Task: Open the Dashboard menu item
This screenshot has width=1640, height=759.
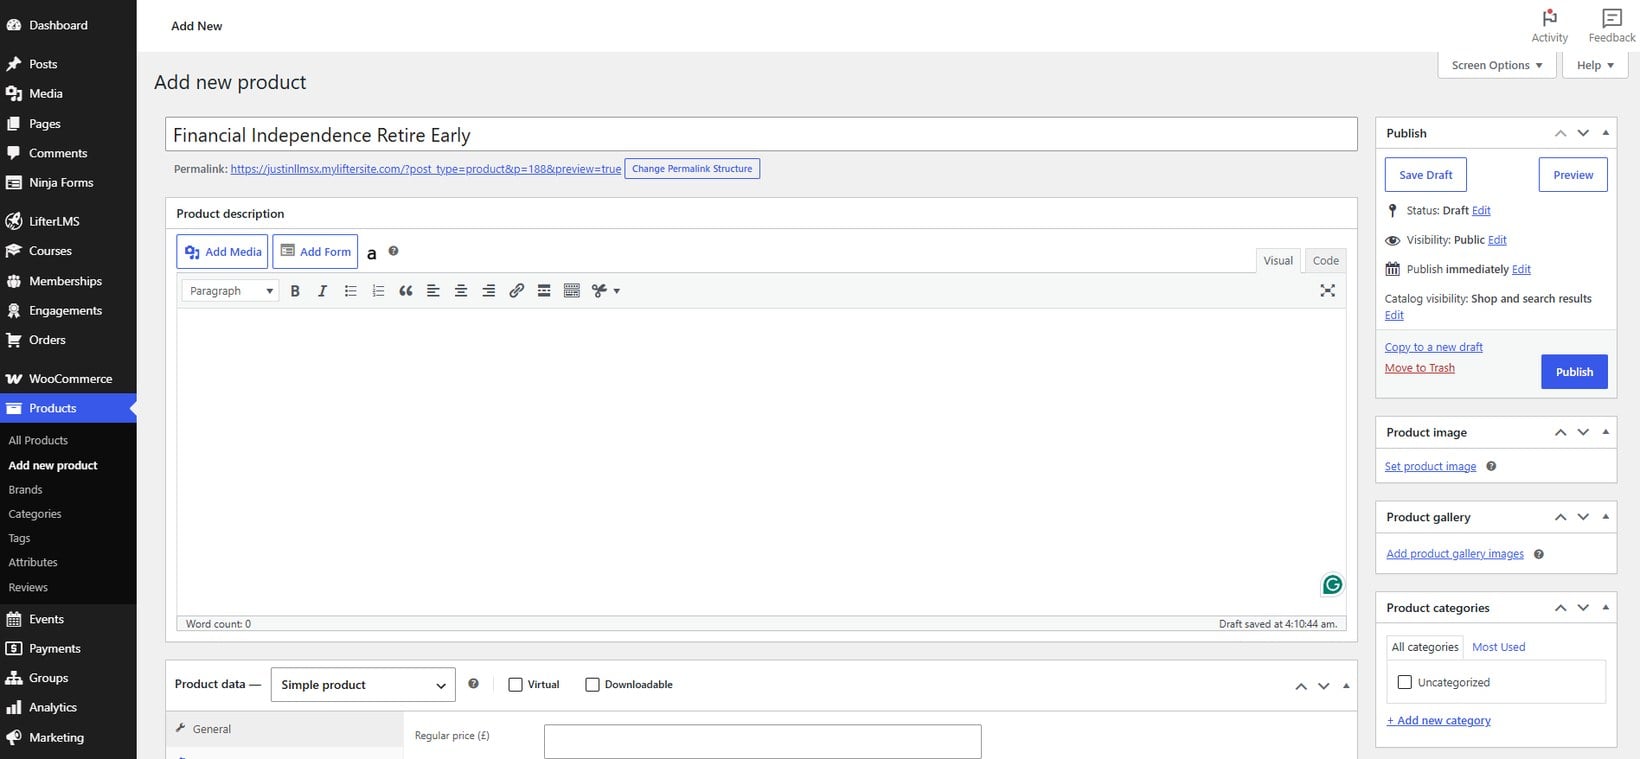Action: tap(68, 25)
